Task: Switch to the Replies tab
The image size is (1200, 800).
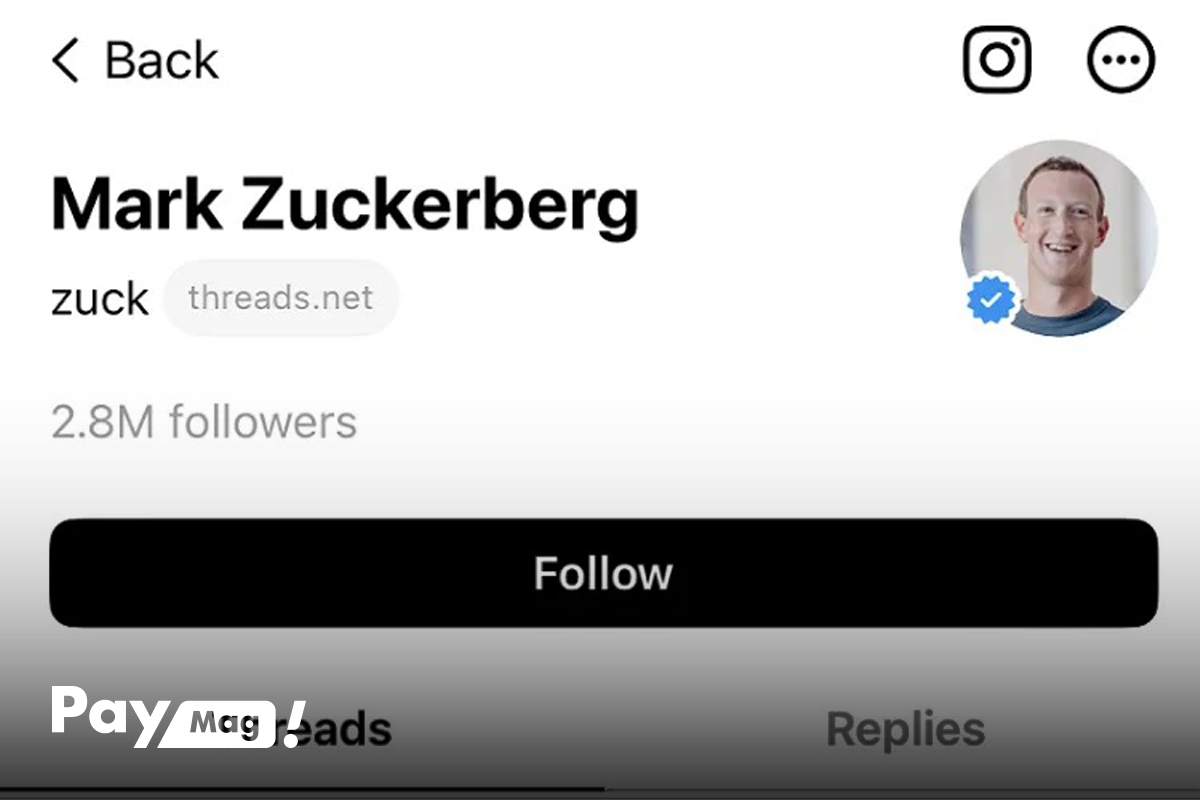Action: 906,729
